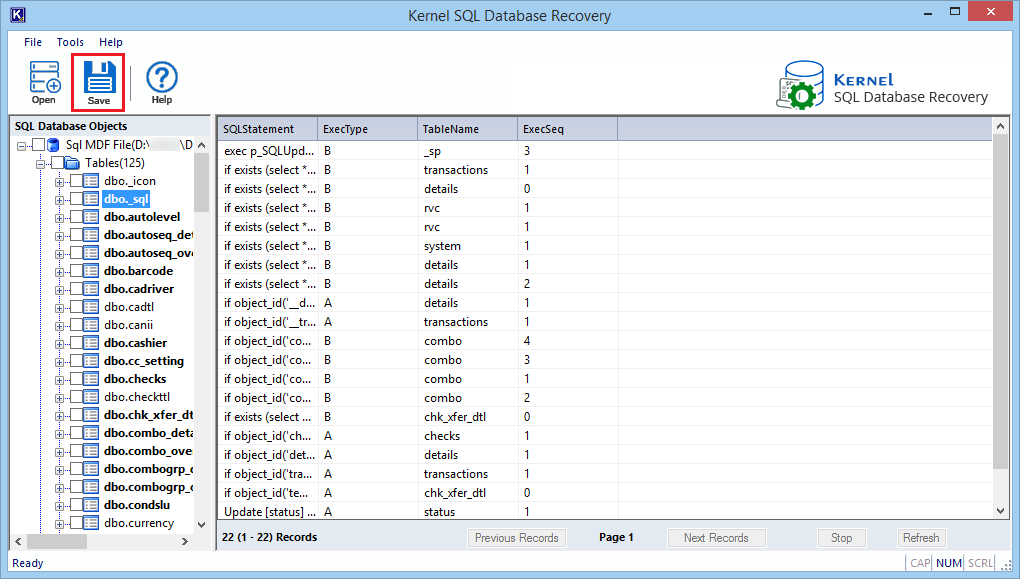Expand the dbo._icon tree node

coord(60,182)
